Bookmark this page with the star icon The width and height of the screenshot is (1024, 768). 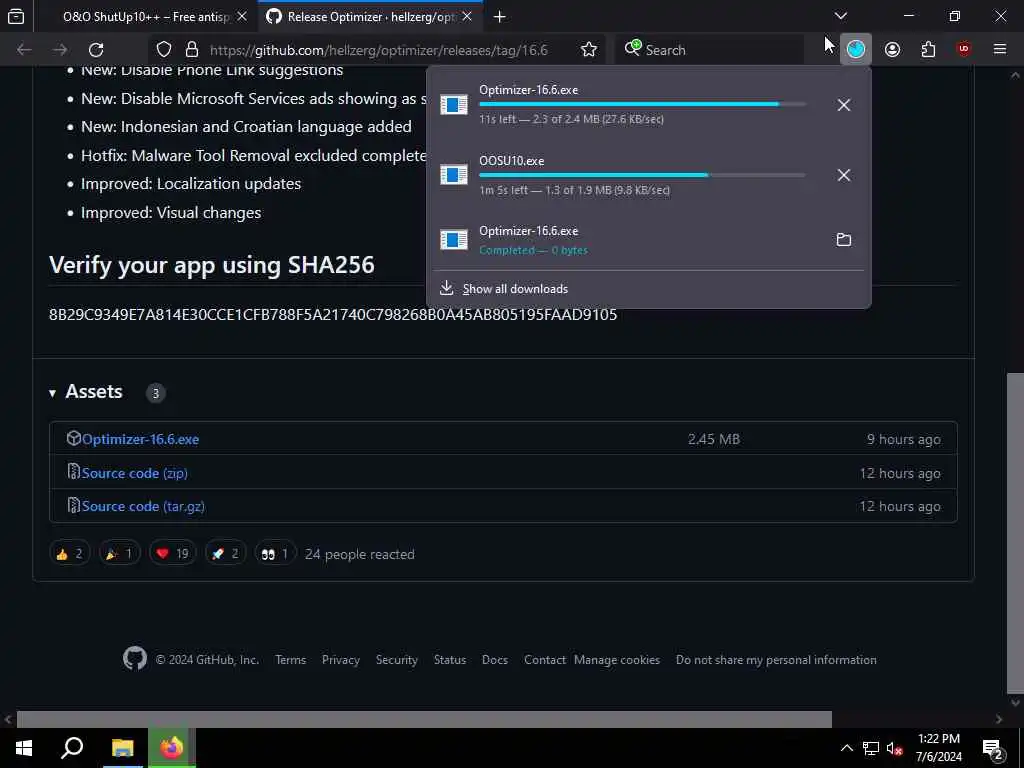coord(588,50)
